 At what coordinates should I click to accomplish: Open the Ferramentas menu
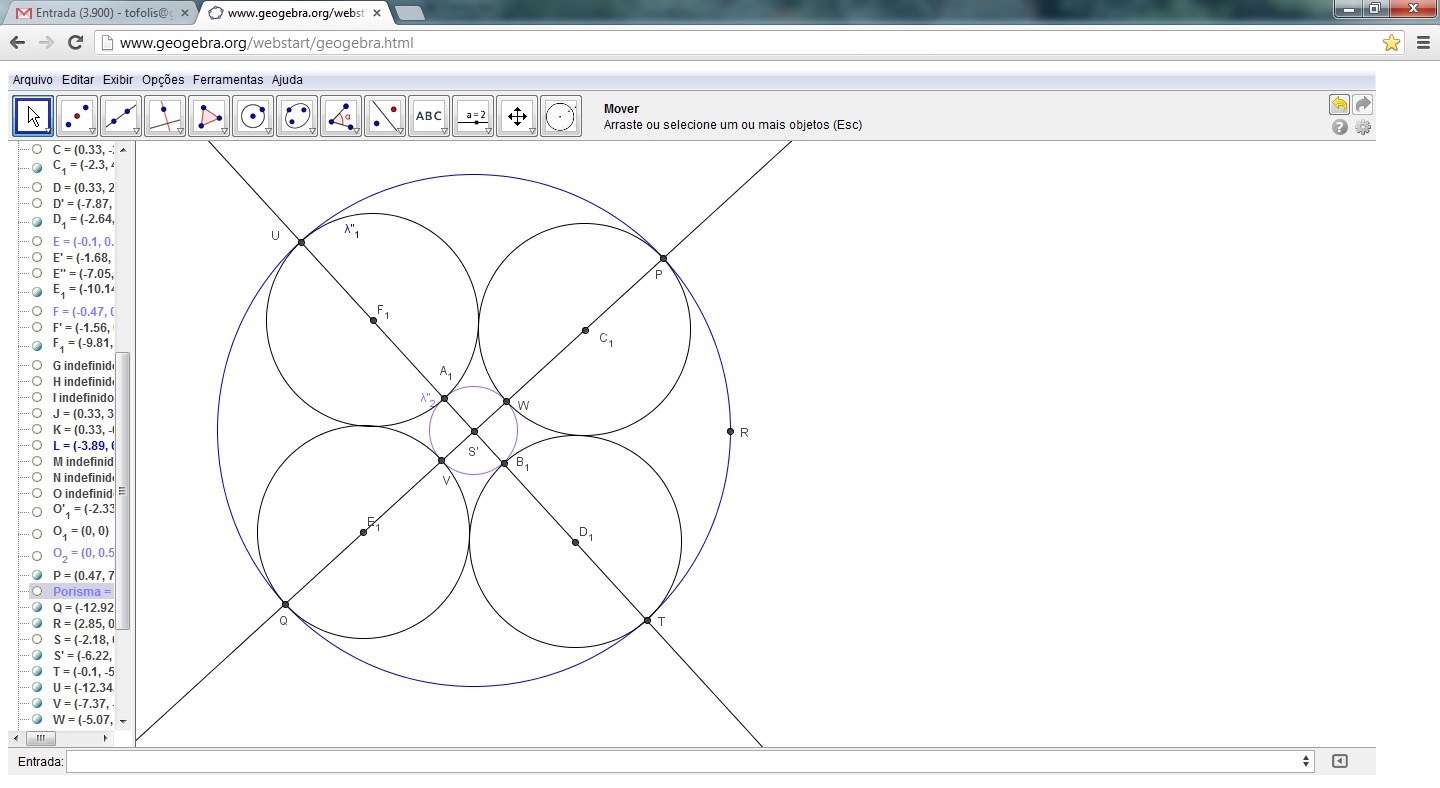228,80
